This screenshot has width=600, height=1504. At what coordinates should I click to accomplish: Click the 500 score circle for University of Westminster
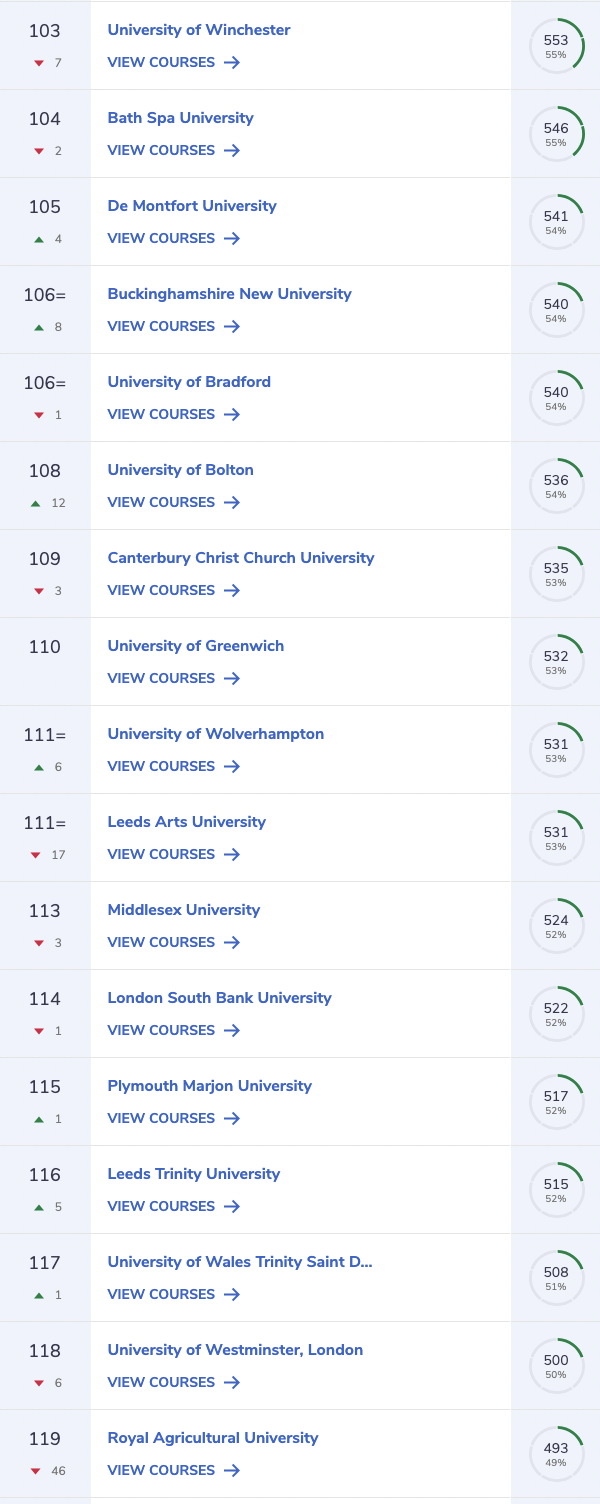(x=556, y=1366)
